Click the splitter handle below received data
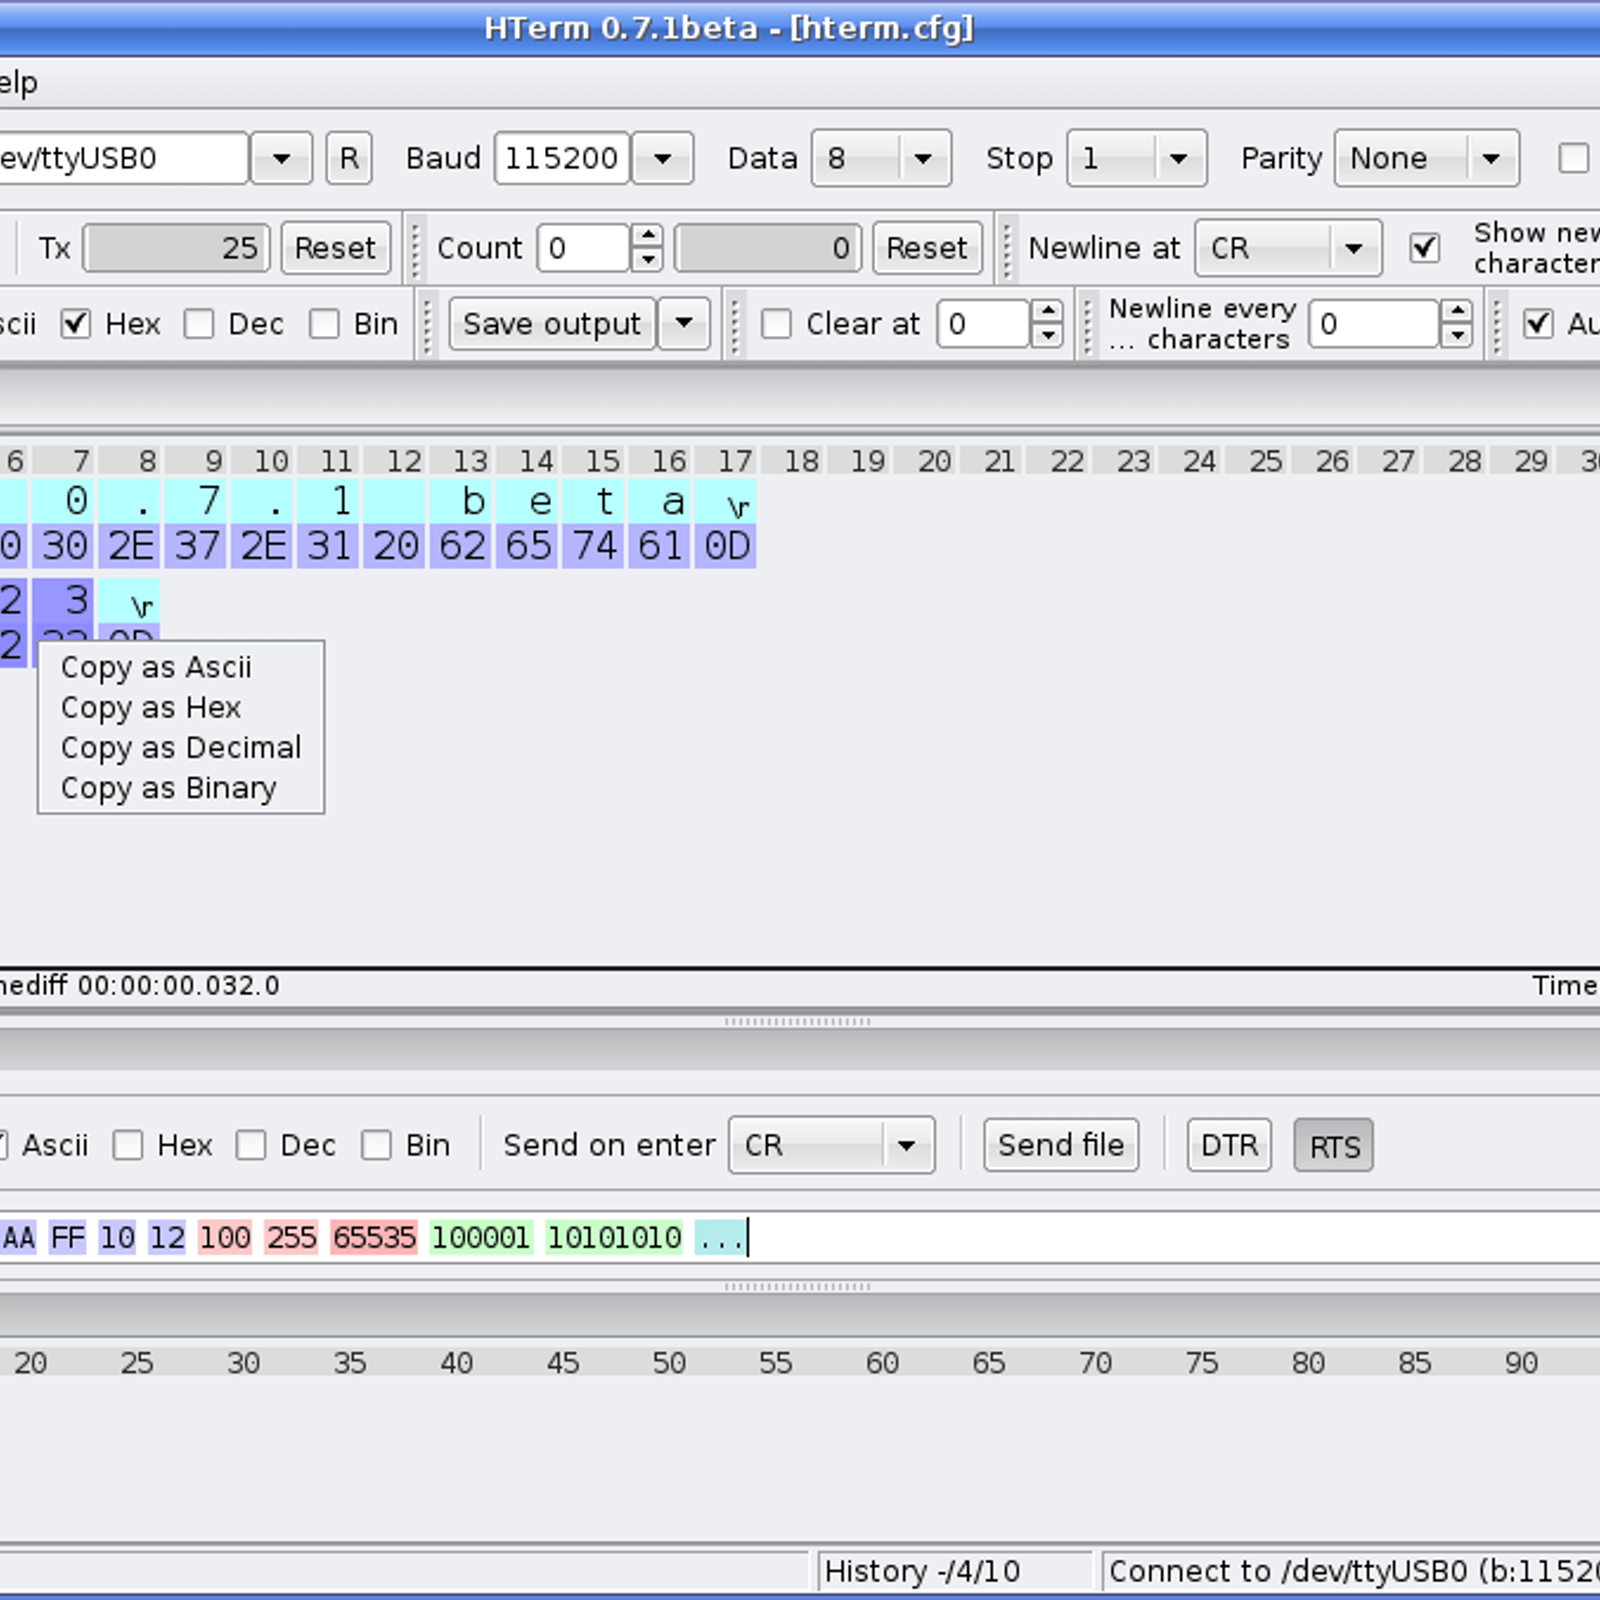The width and height of the screenshot is (1600, 1600). coord(798,1022)
